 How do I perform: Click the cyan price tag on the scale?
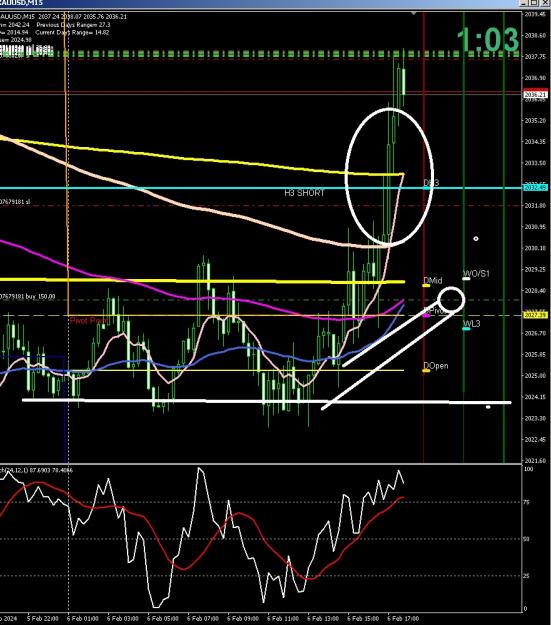coord(535,187)
